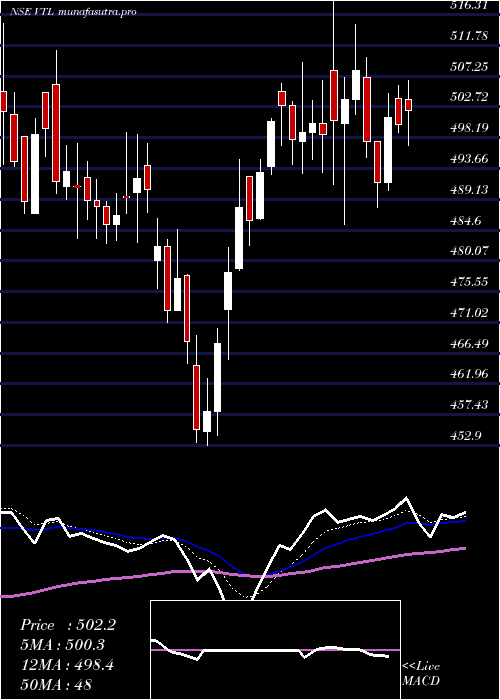Select the 511.78 price axis label
This screenshot has width=500, height=700.
[468, 36]
